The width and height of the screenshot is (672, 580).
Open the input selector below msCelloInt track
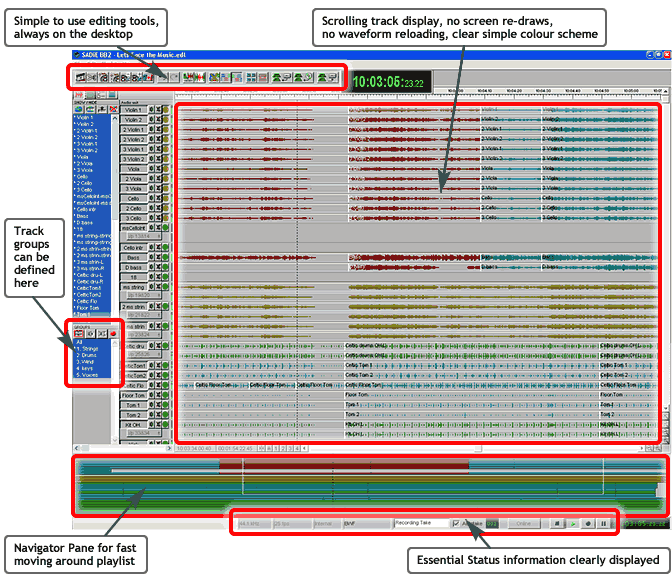(x=144, y=236)
